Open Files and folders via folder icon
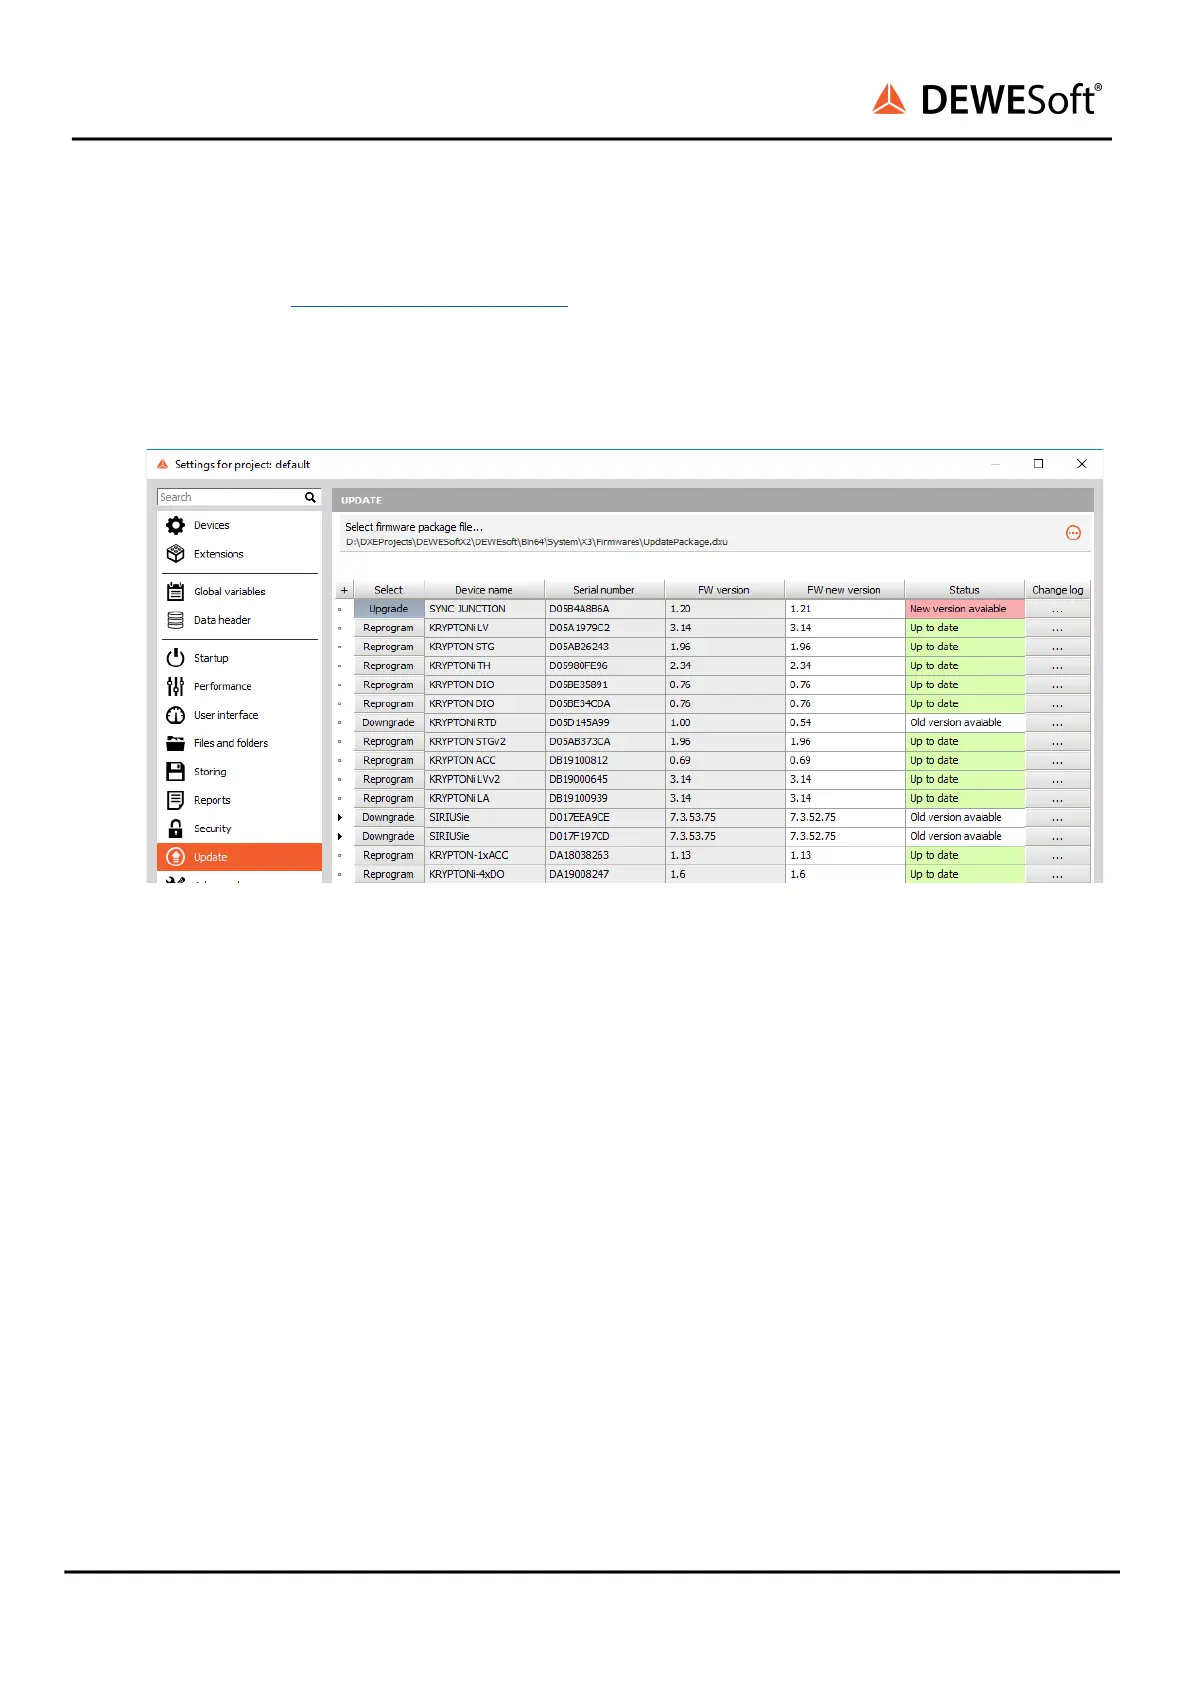 tap(176, 743)
